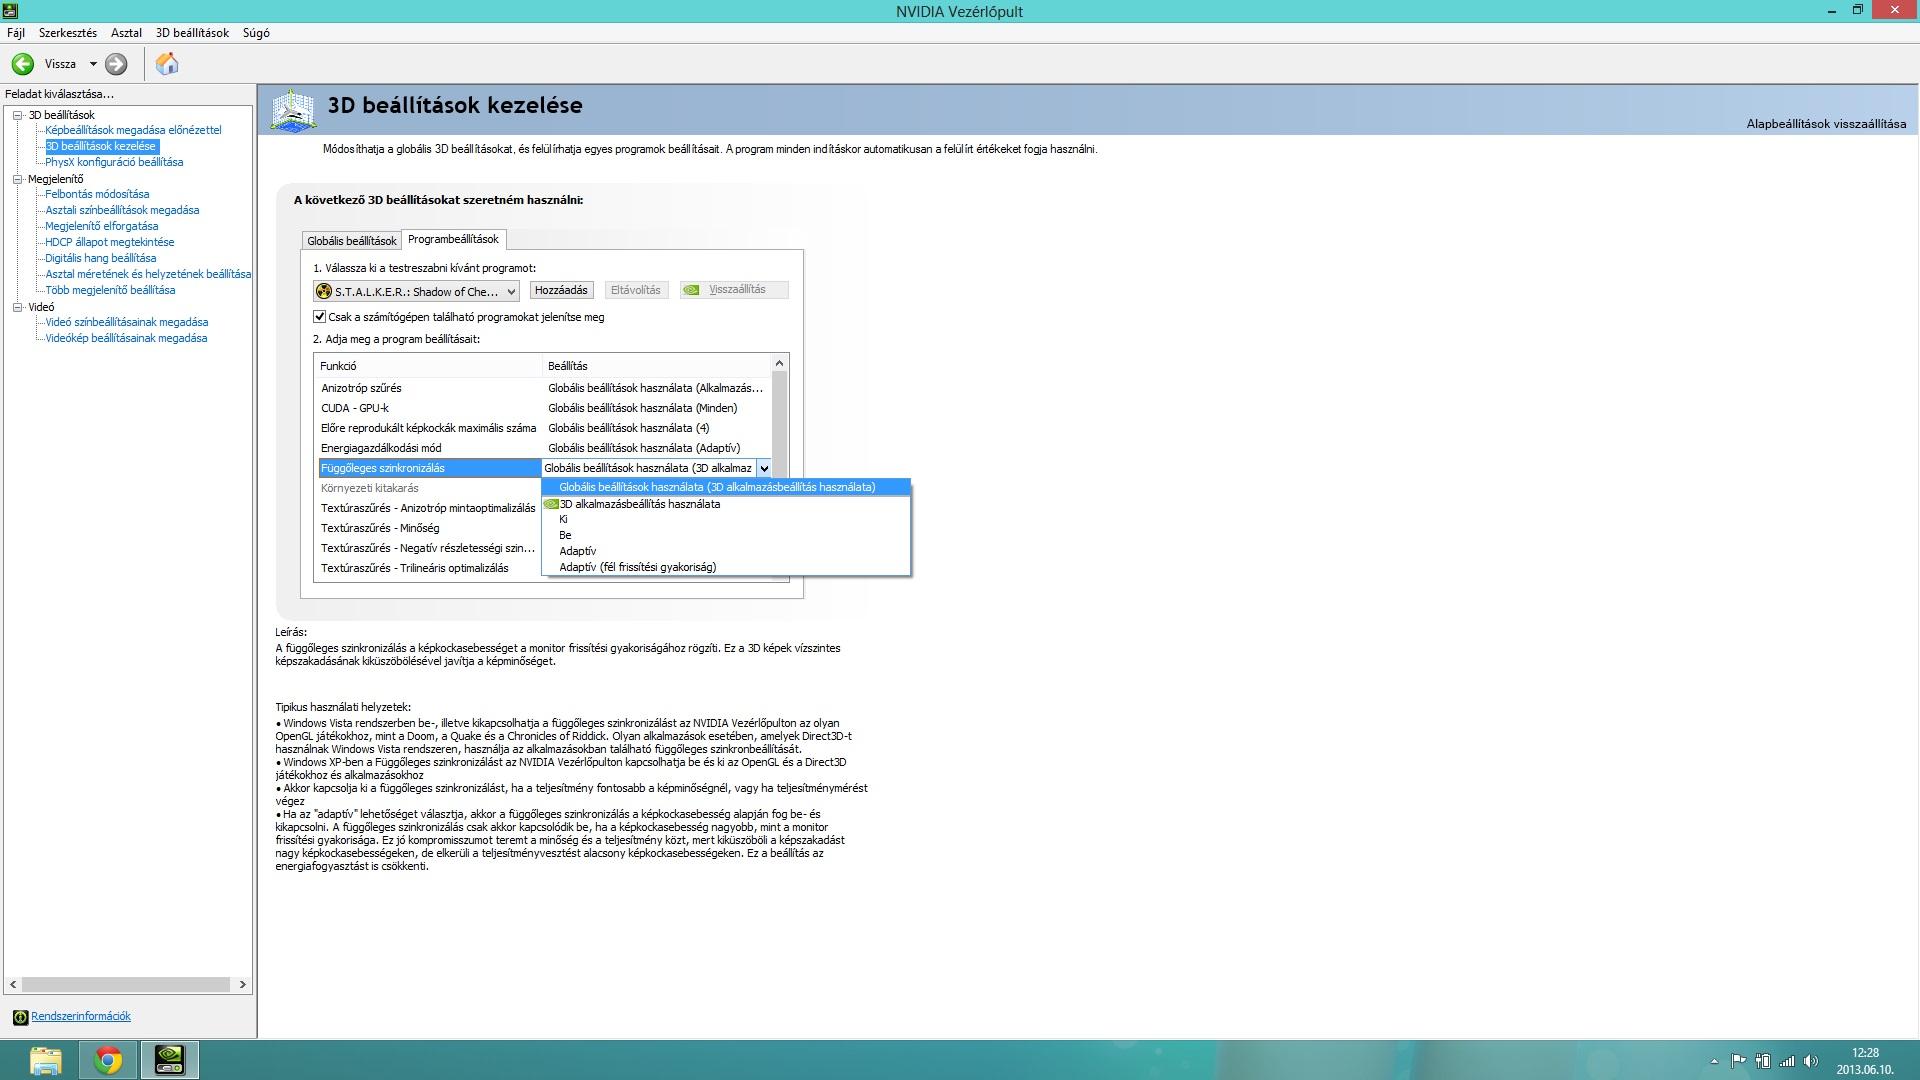The height and width of the screenshot is (1080, 1920).
Task: Select the CUDA - GPU-k row
Action: pyautogui.click(x=543, y=408)
